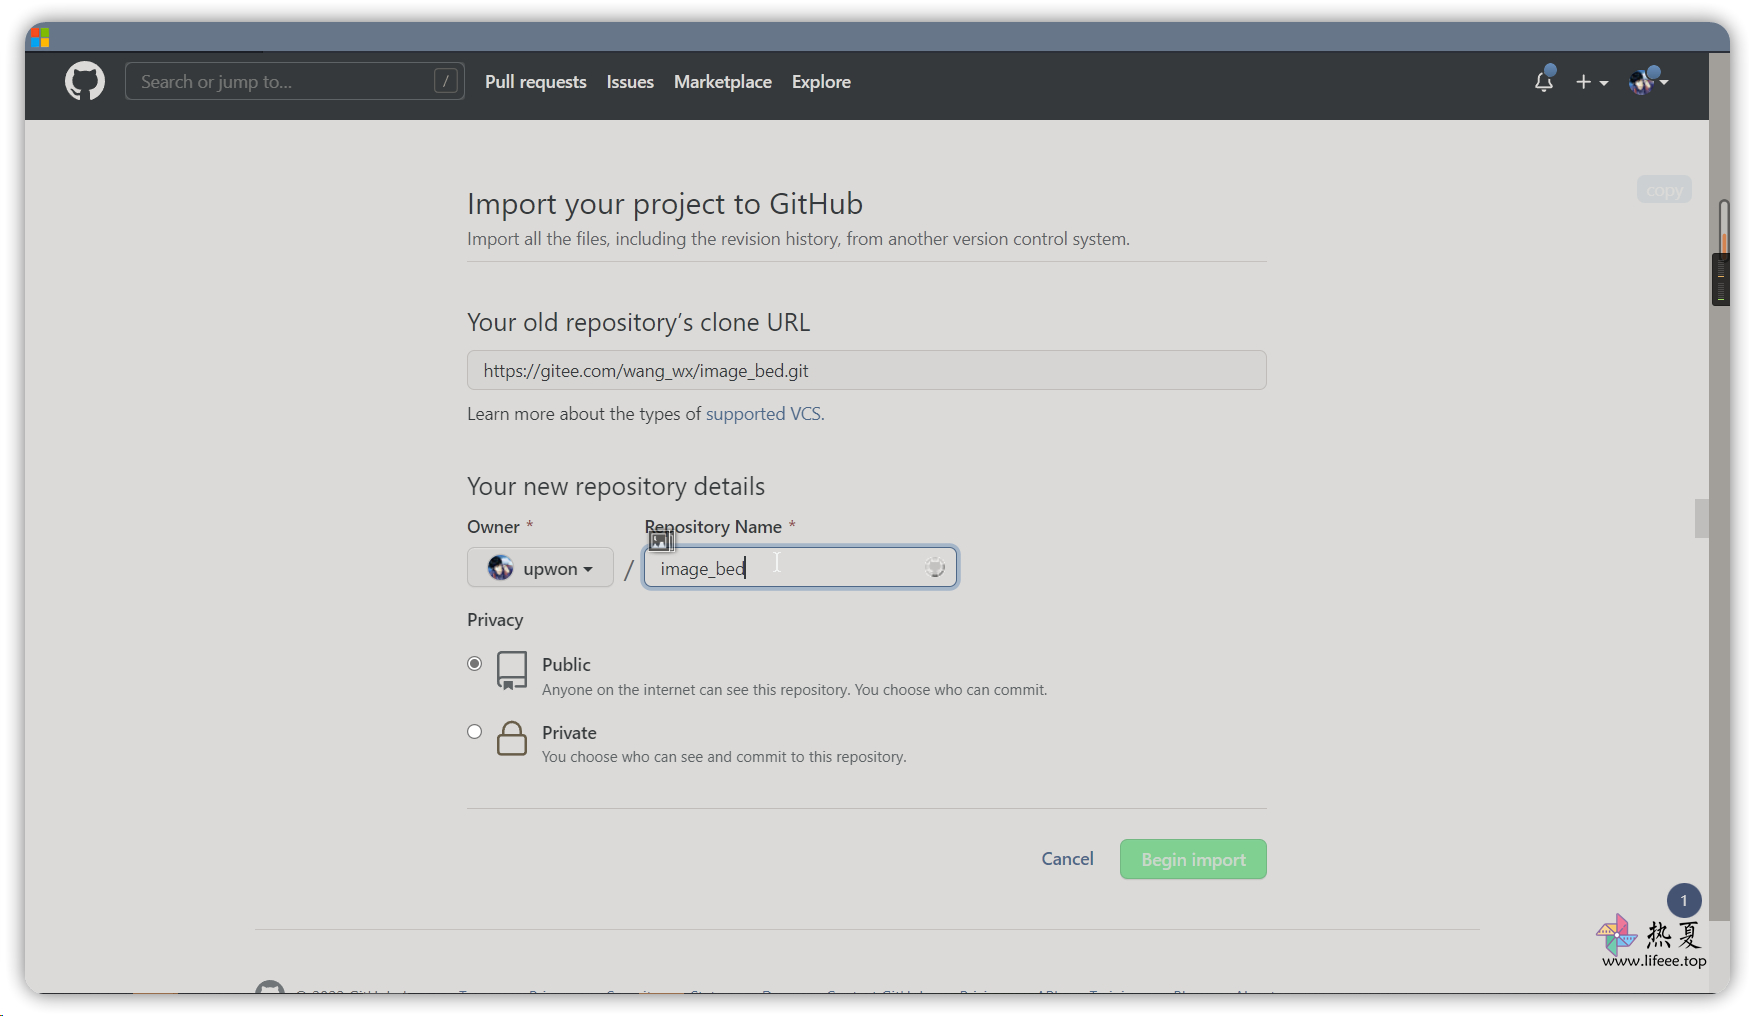Click the slash shortcut key icon in search
Screen dimensions: 1749x1016
point(446,81)
